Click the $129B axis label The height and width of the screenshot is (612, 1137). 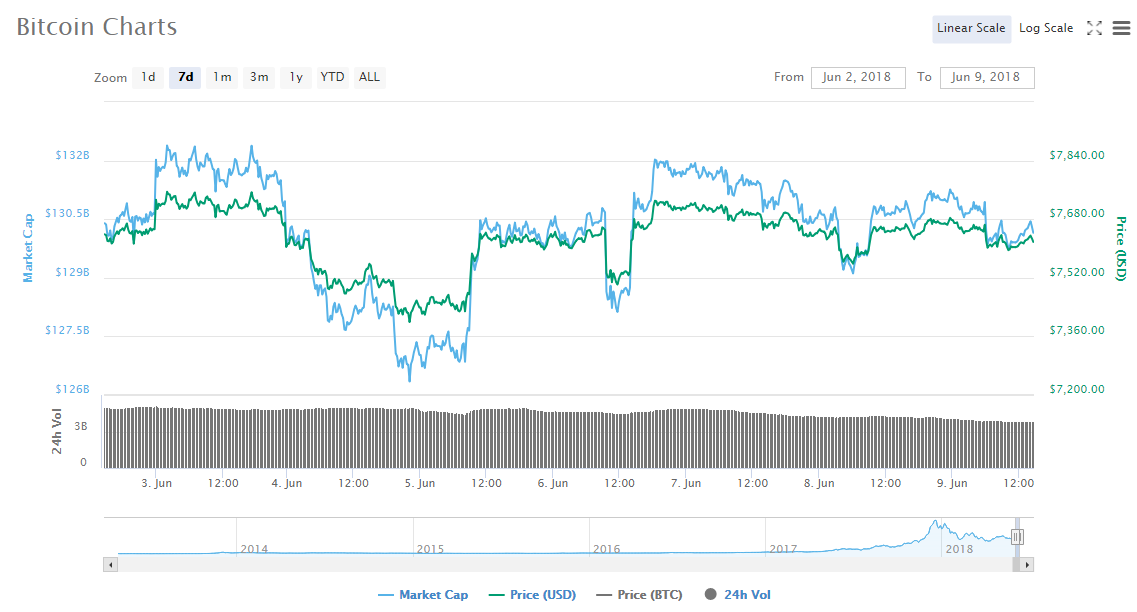tap(73, 272)
